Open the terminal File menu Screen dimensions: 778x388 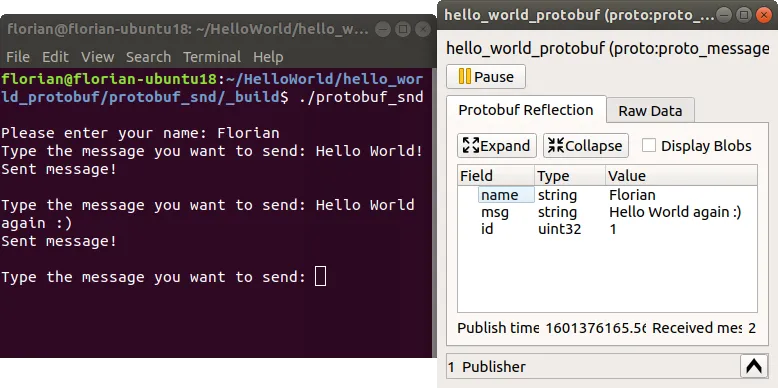click(x=18, y=57)
